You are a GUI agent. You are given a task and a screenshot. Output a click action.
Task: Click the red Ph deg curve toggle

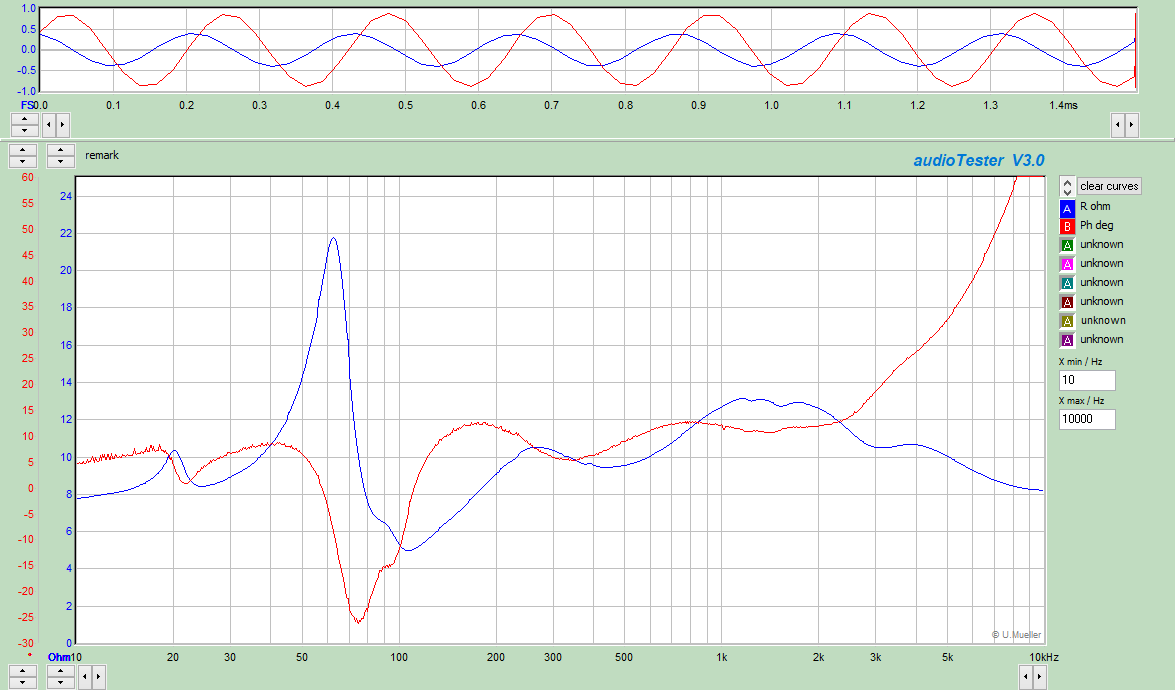pos(1067,226)
